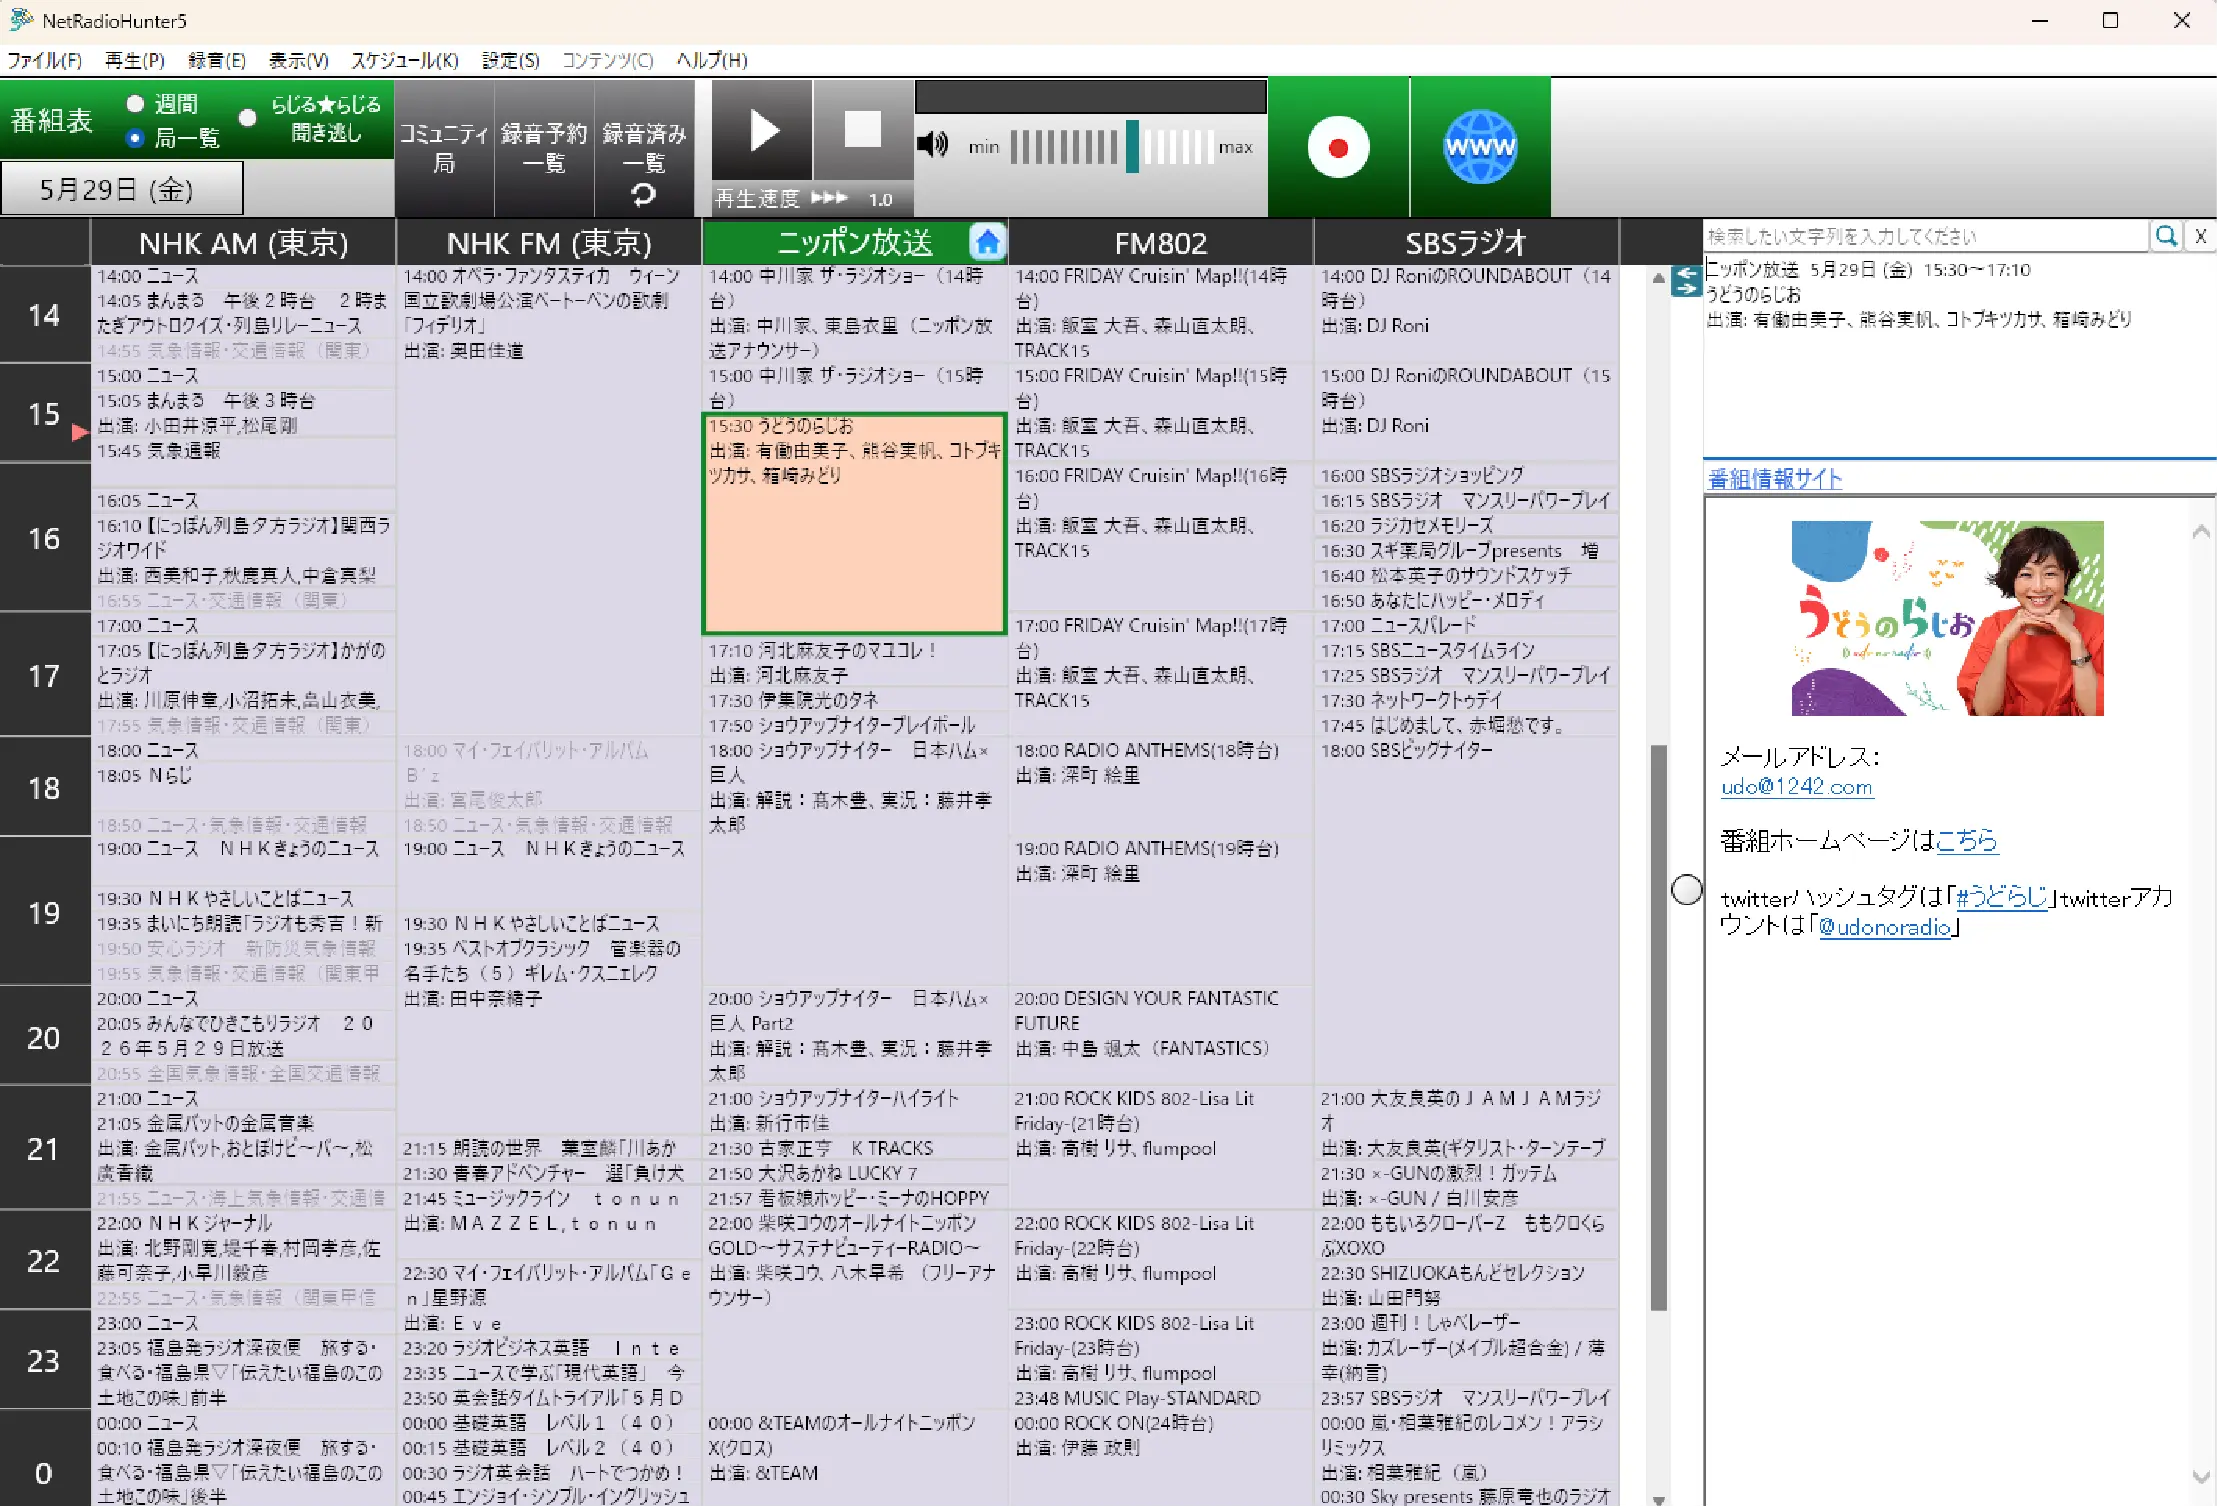This screenshot has height=1507, width=2219.
Task: Click the info panel scroll-up chevron
Action: 2200,532
